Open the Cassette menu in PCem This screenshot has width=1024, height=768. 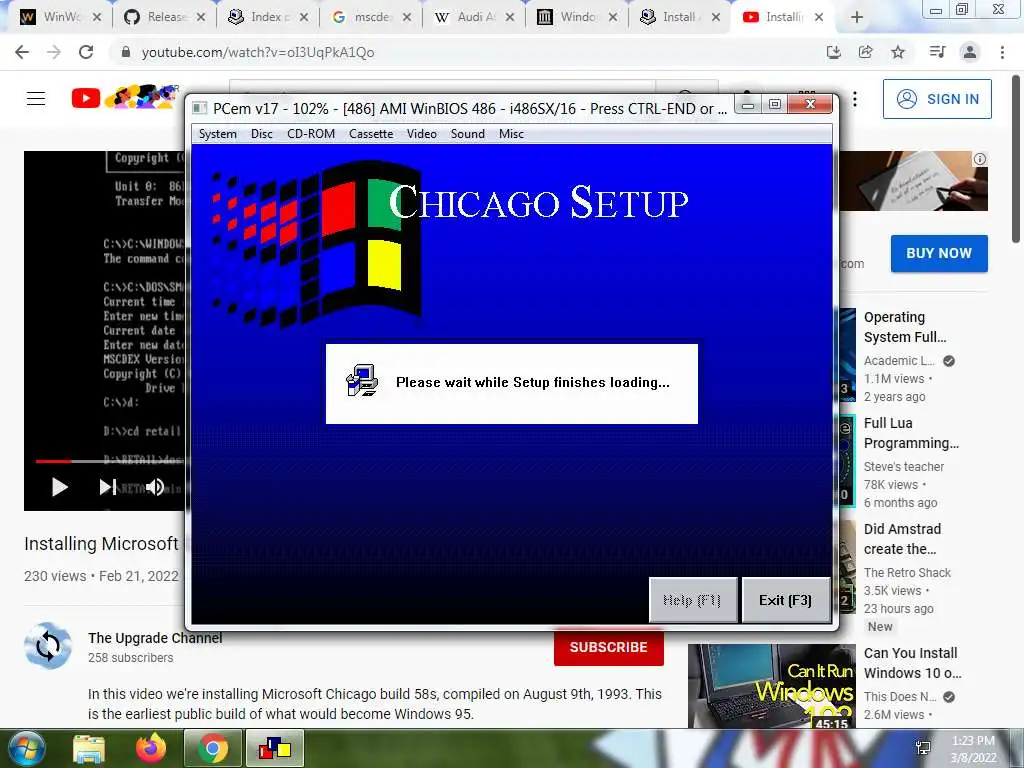(x=371, y=134)
